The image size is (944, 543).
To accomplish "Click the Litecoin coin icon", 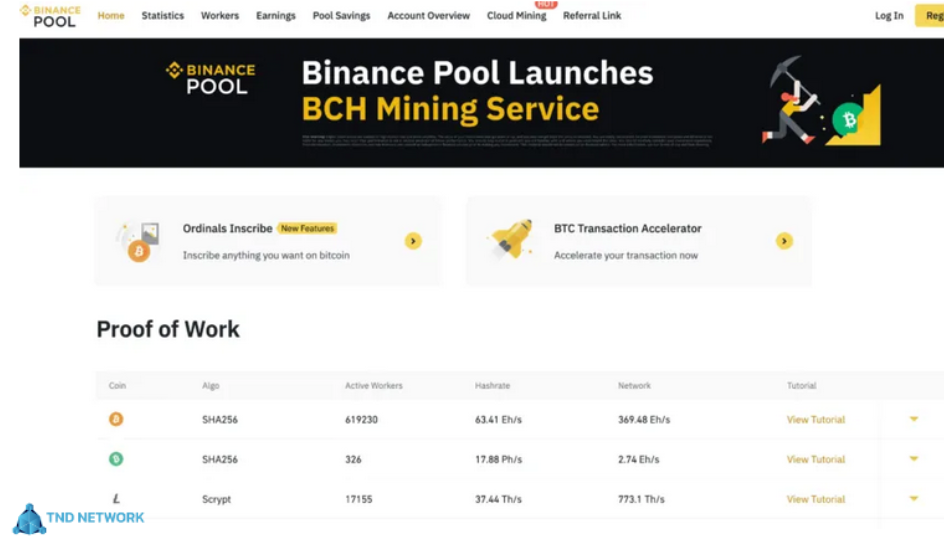I will [x=116, y=499].
